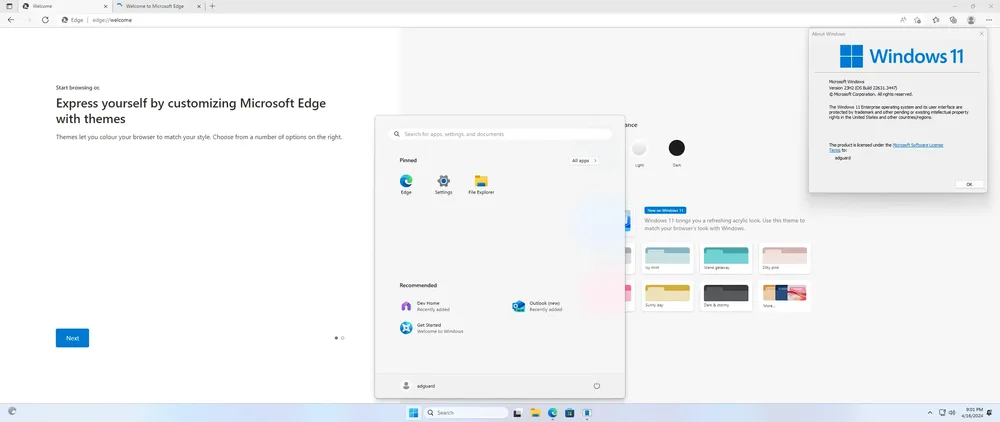This screenshot has width=1000, height=422.
Task: Open the notification bell in system tray
Action: tap(990, 412)
